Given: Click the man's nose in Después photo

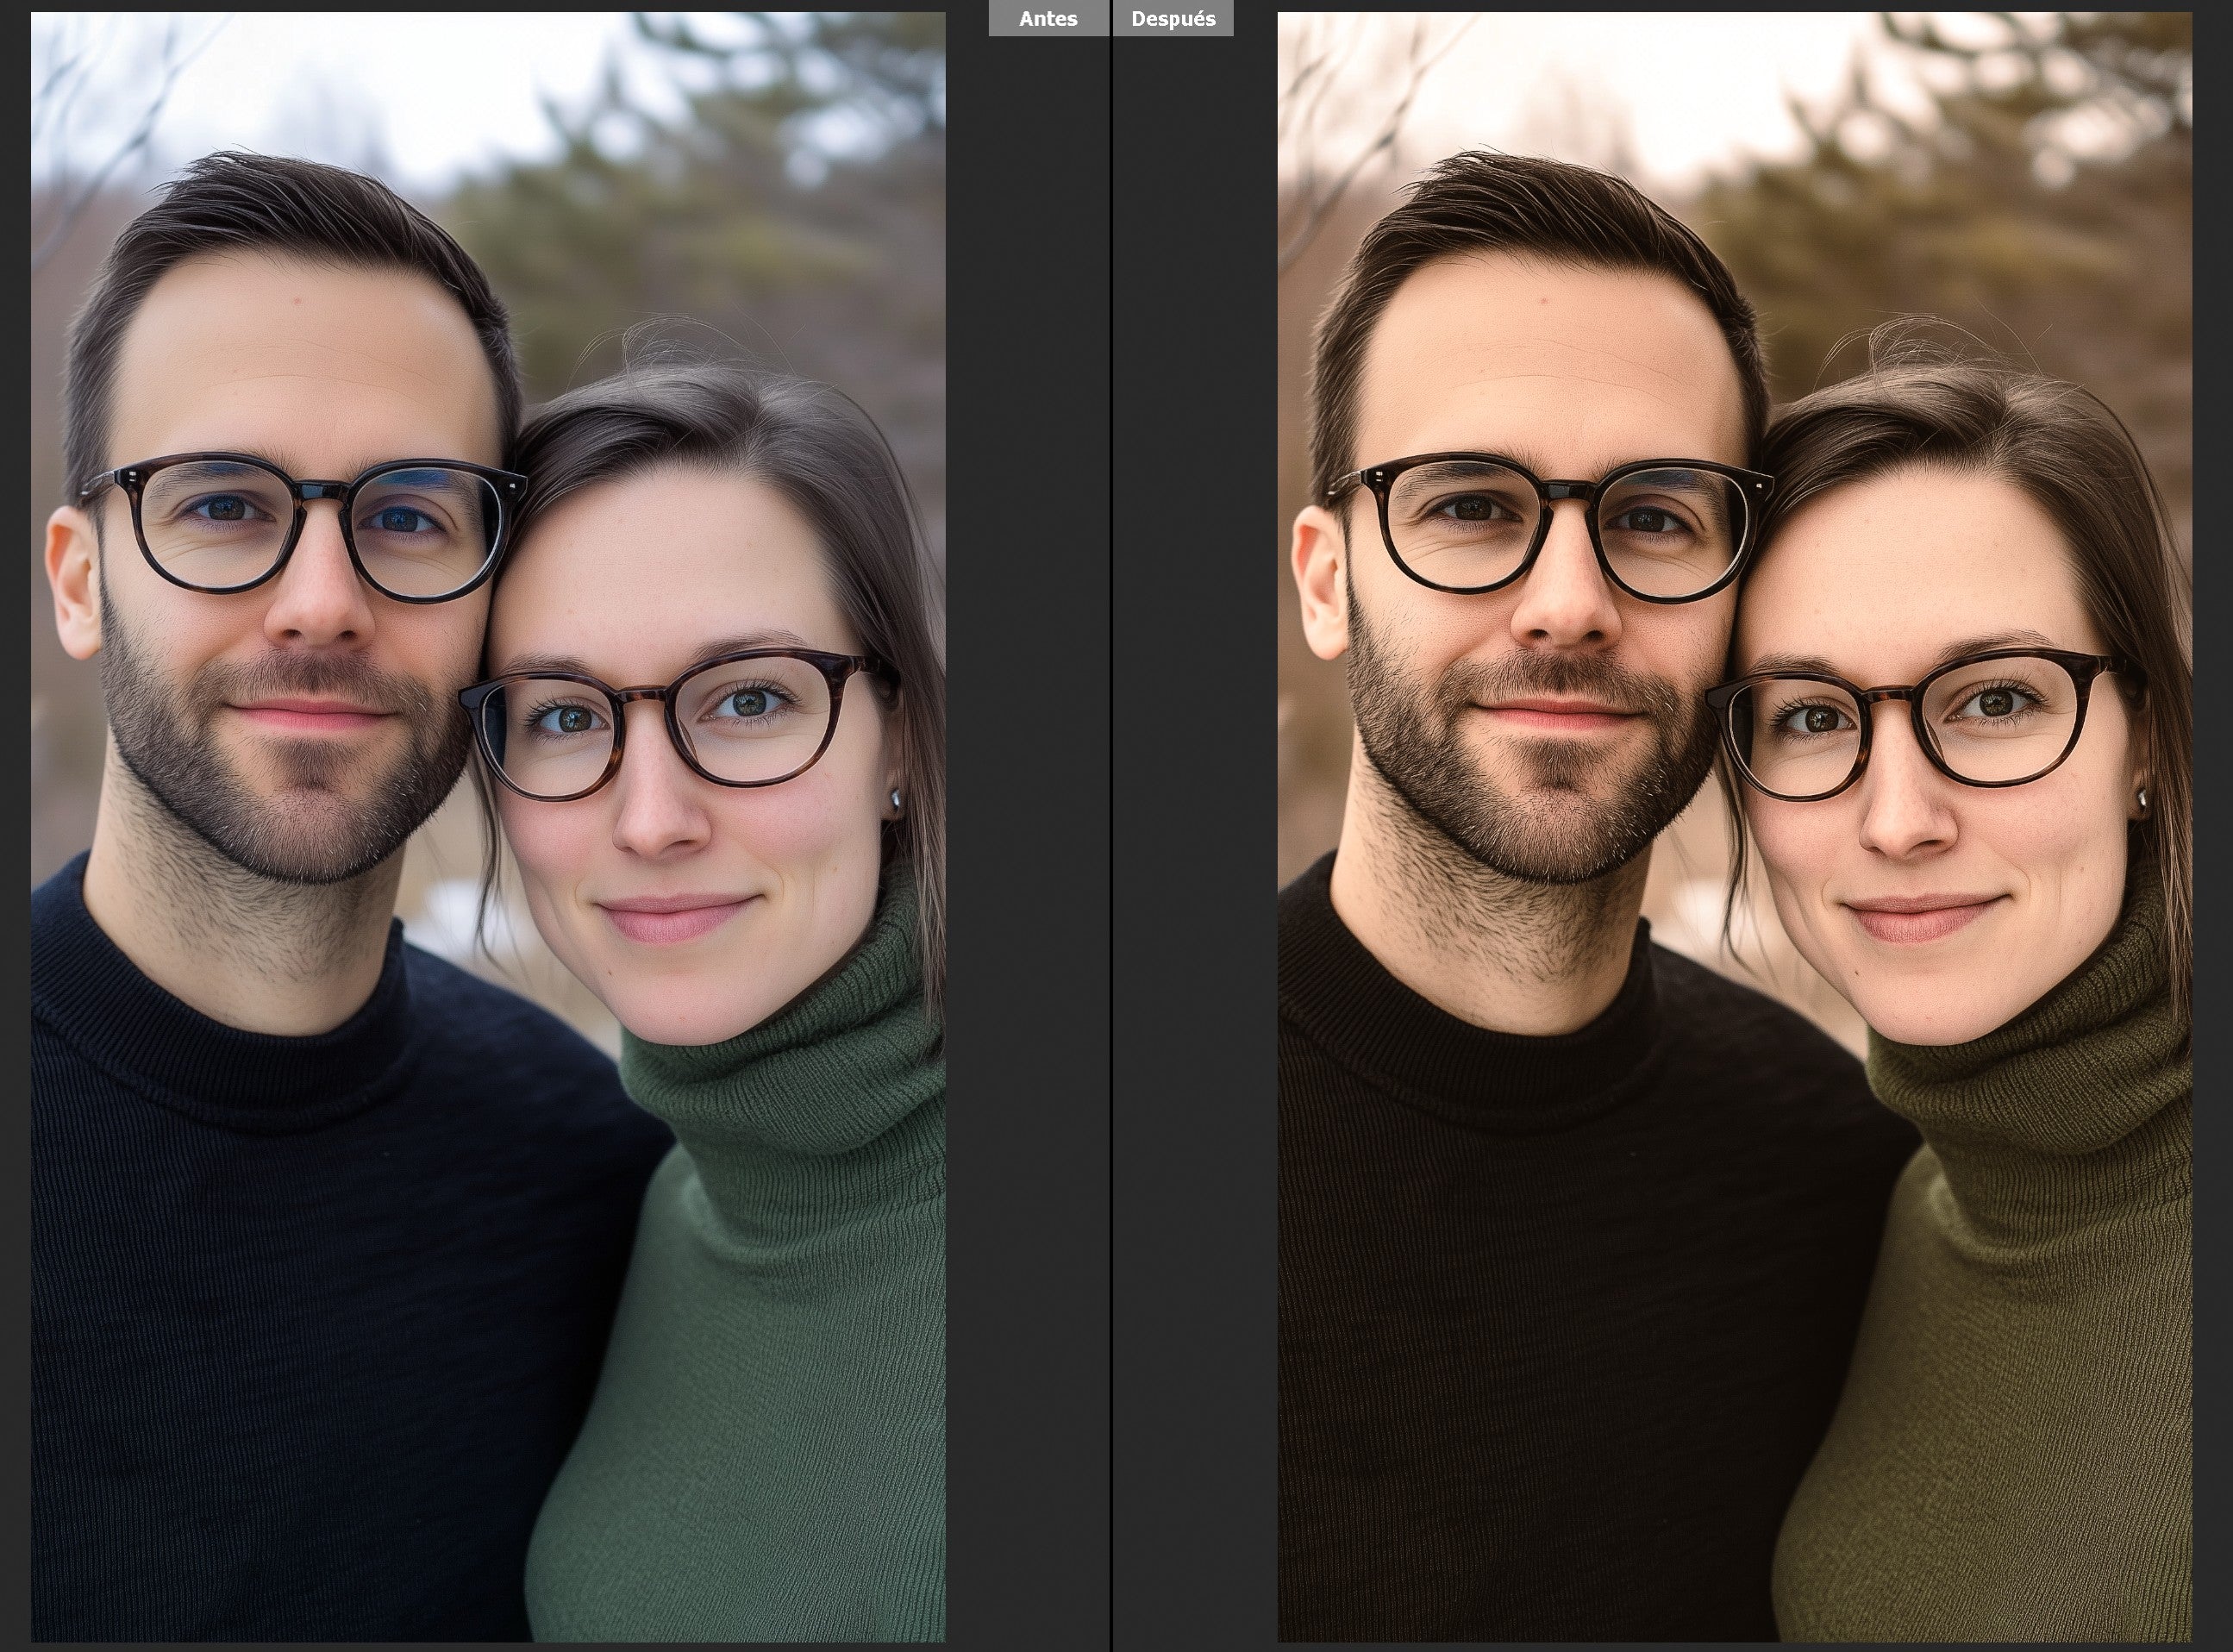Looking at the screenshot, I should tap(1567, 605).
